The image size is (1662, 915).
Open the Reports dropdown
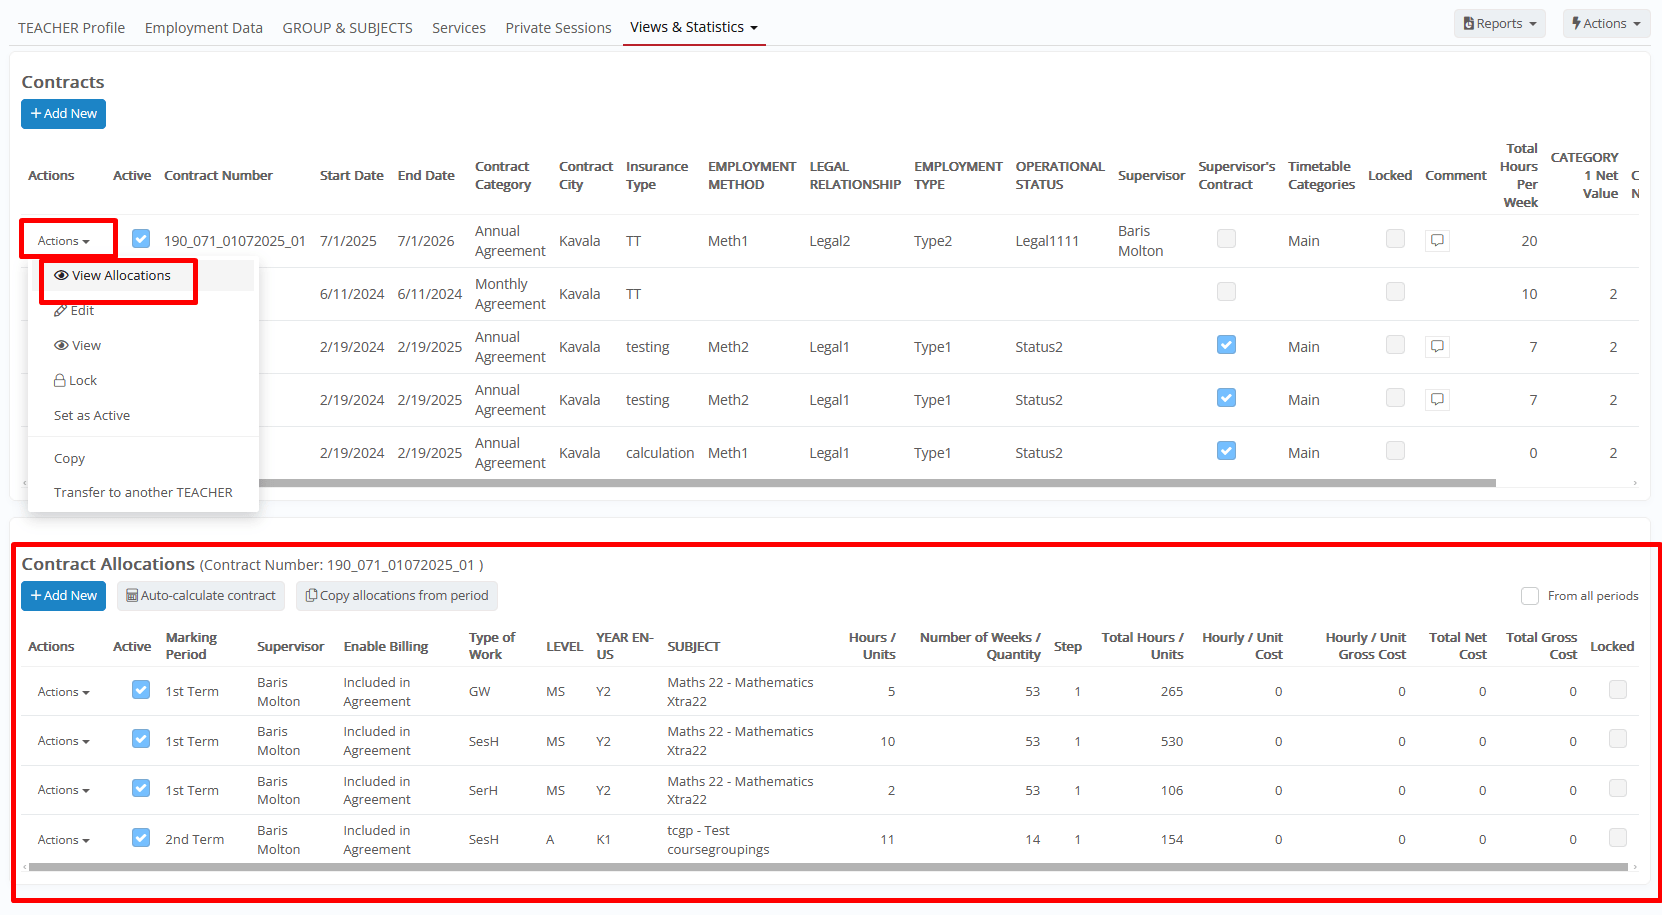coord(1499,24)
